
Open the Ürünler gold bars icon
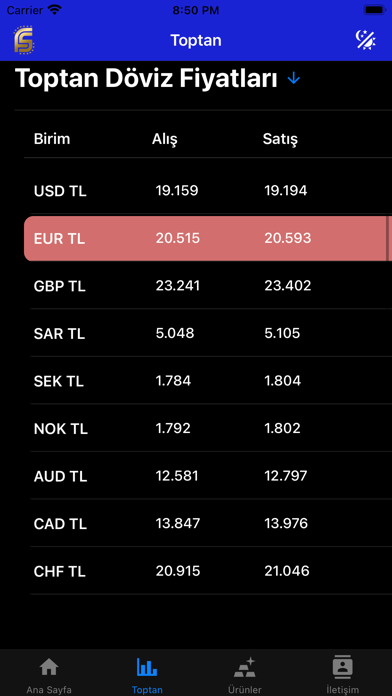(x=245, y=667)
